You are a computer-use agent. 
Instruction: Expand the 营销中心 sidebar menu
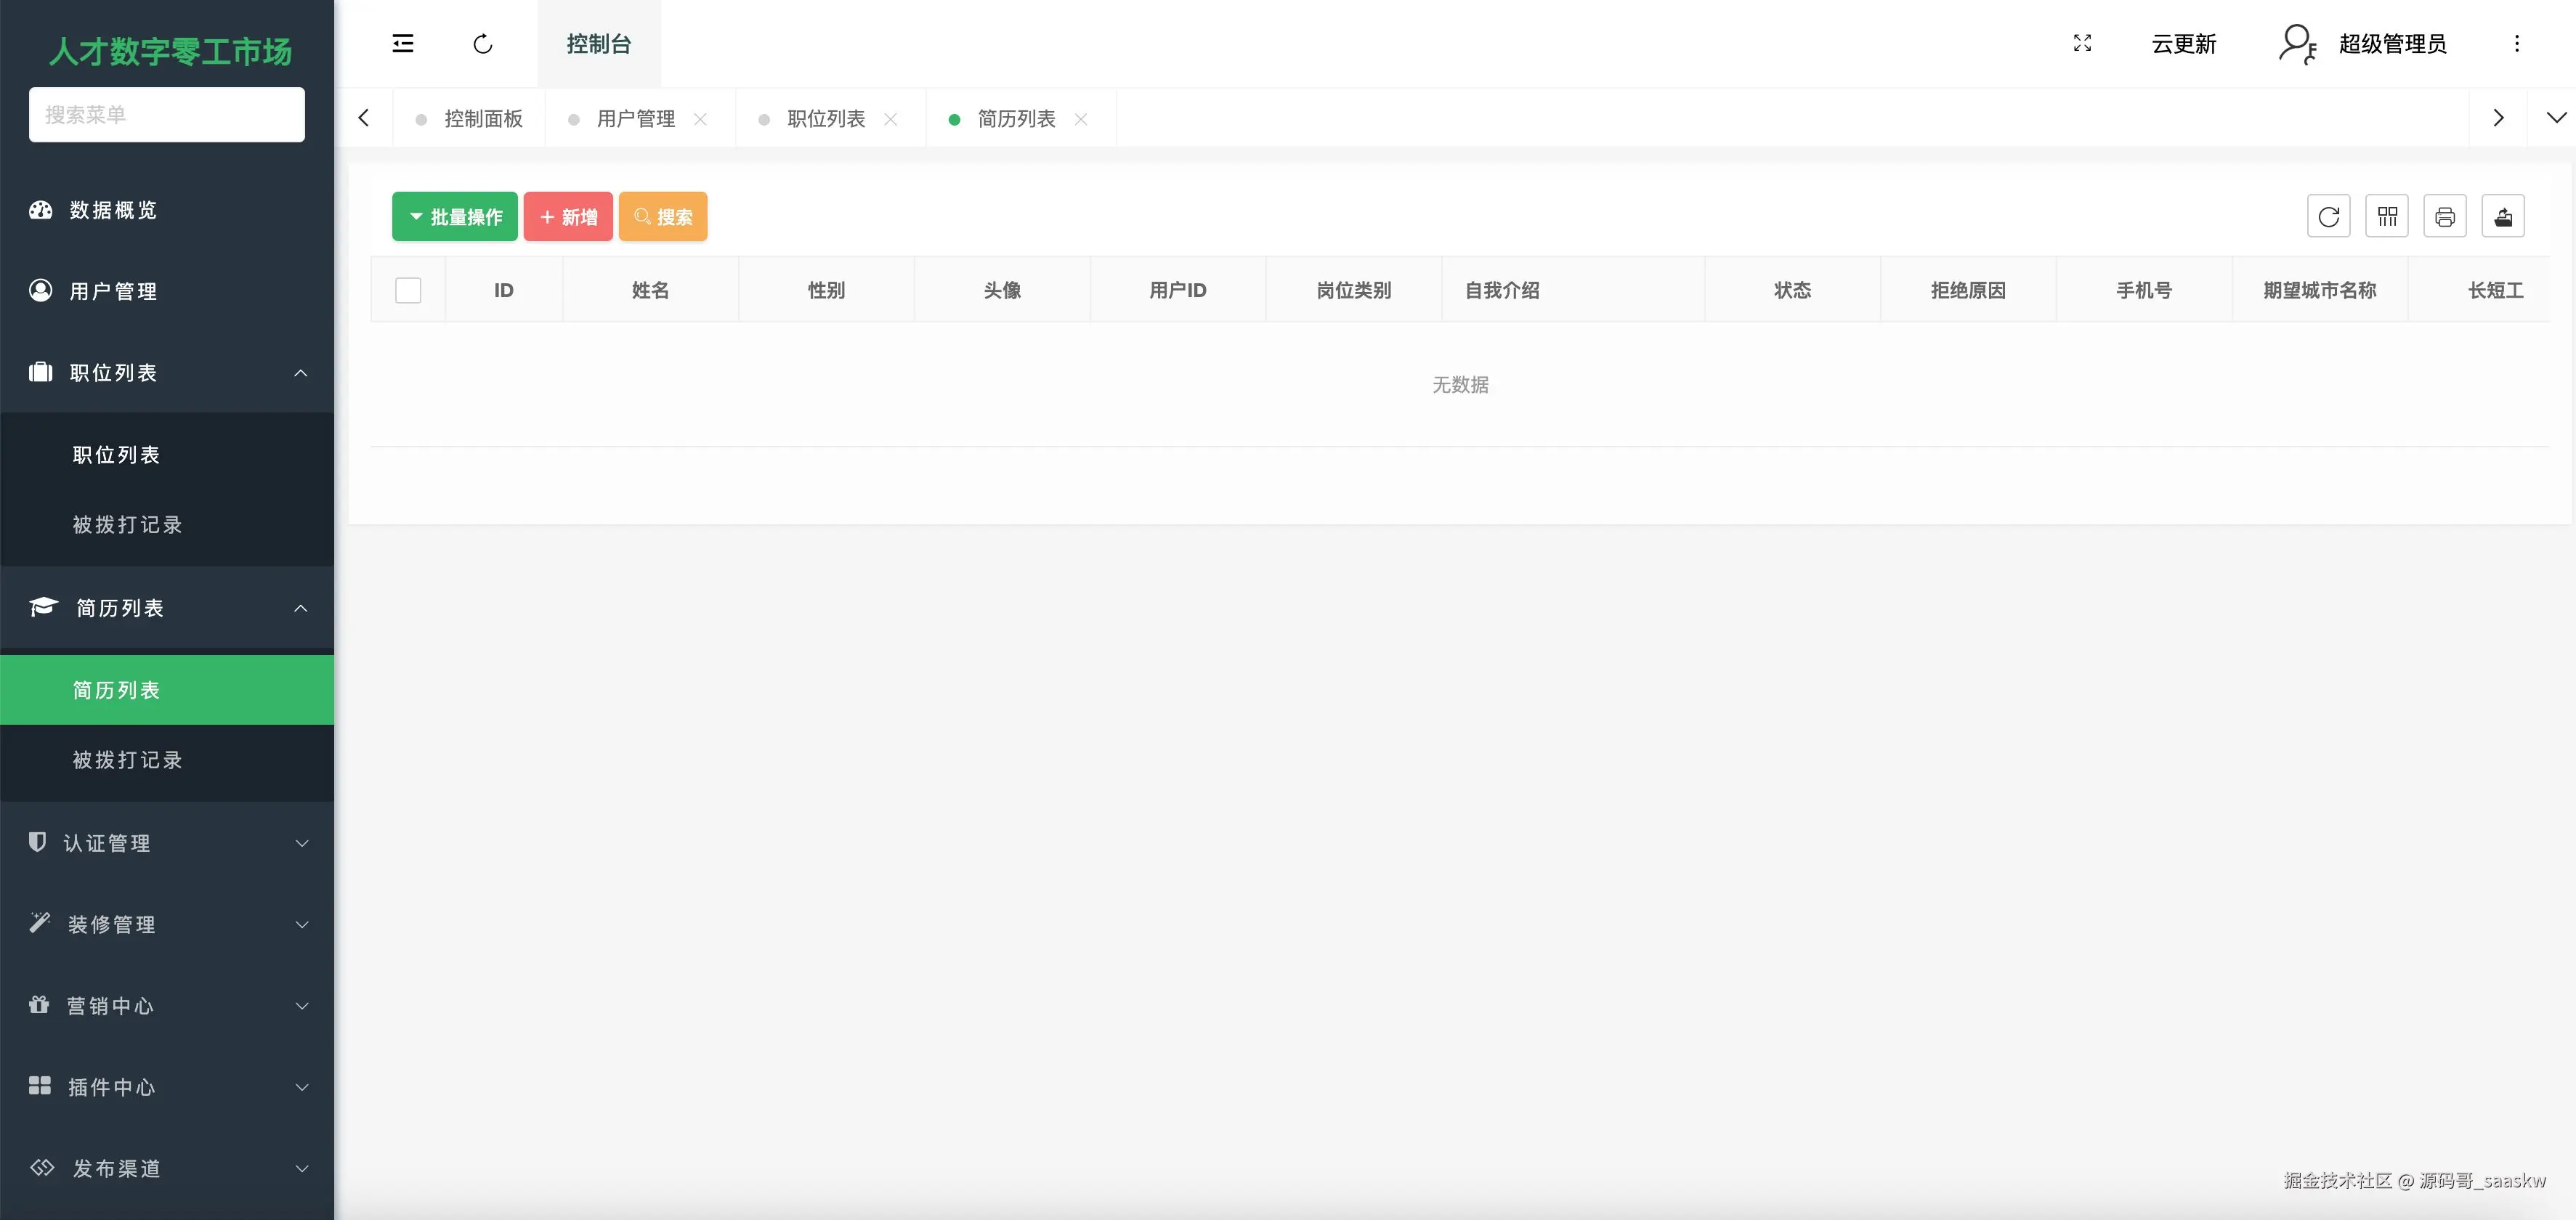click(x=167, y=1005)
